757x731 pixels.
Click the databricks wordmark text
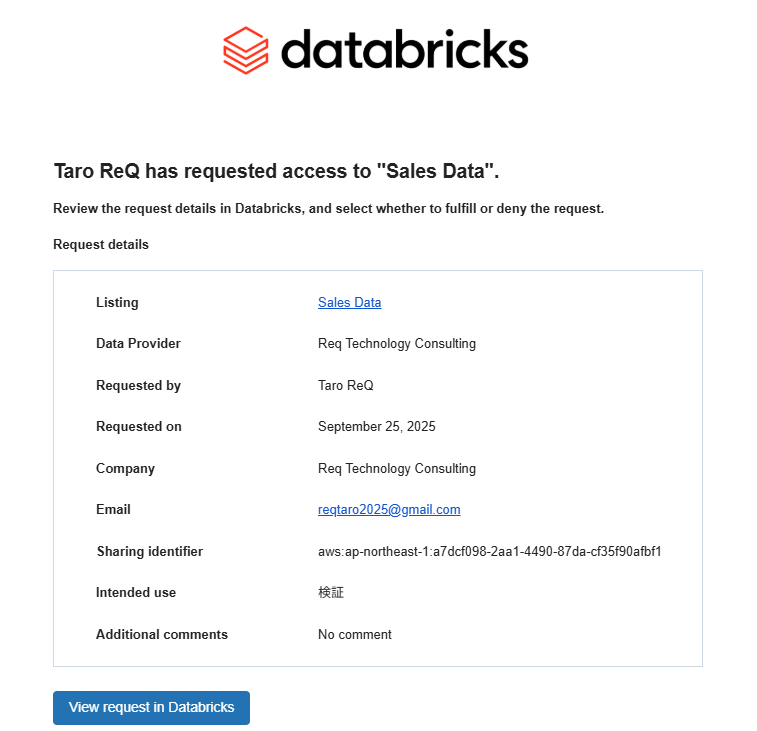pyautogui.click(x=404, y=49)
